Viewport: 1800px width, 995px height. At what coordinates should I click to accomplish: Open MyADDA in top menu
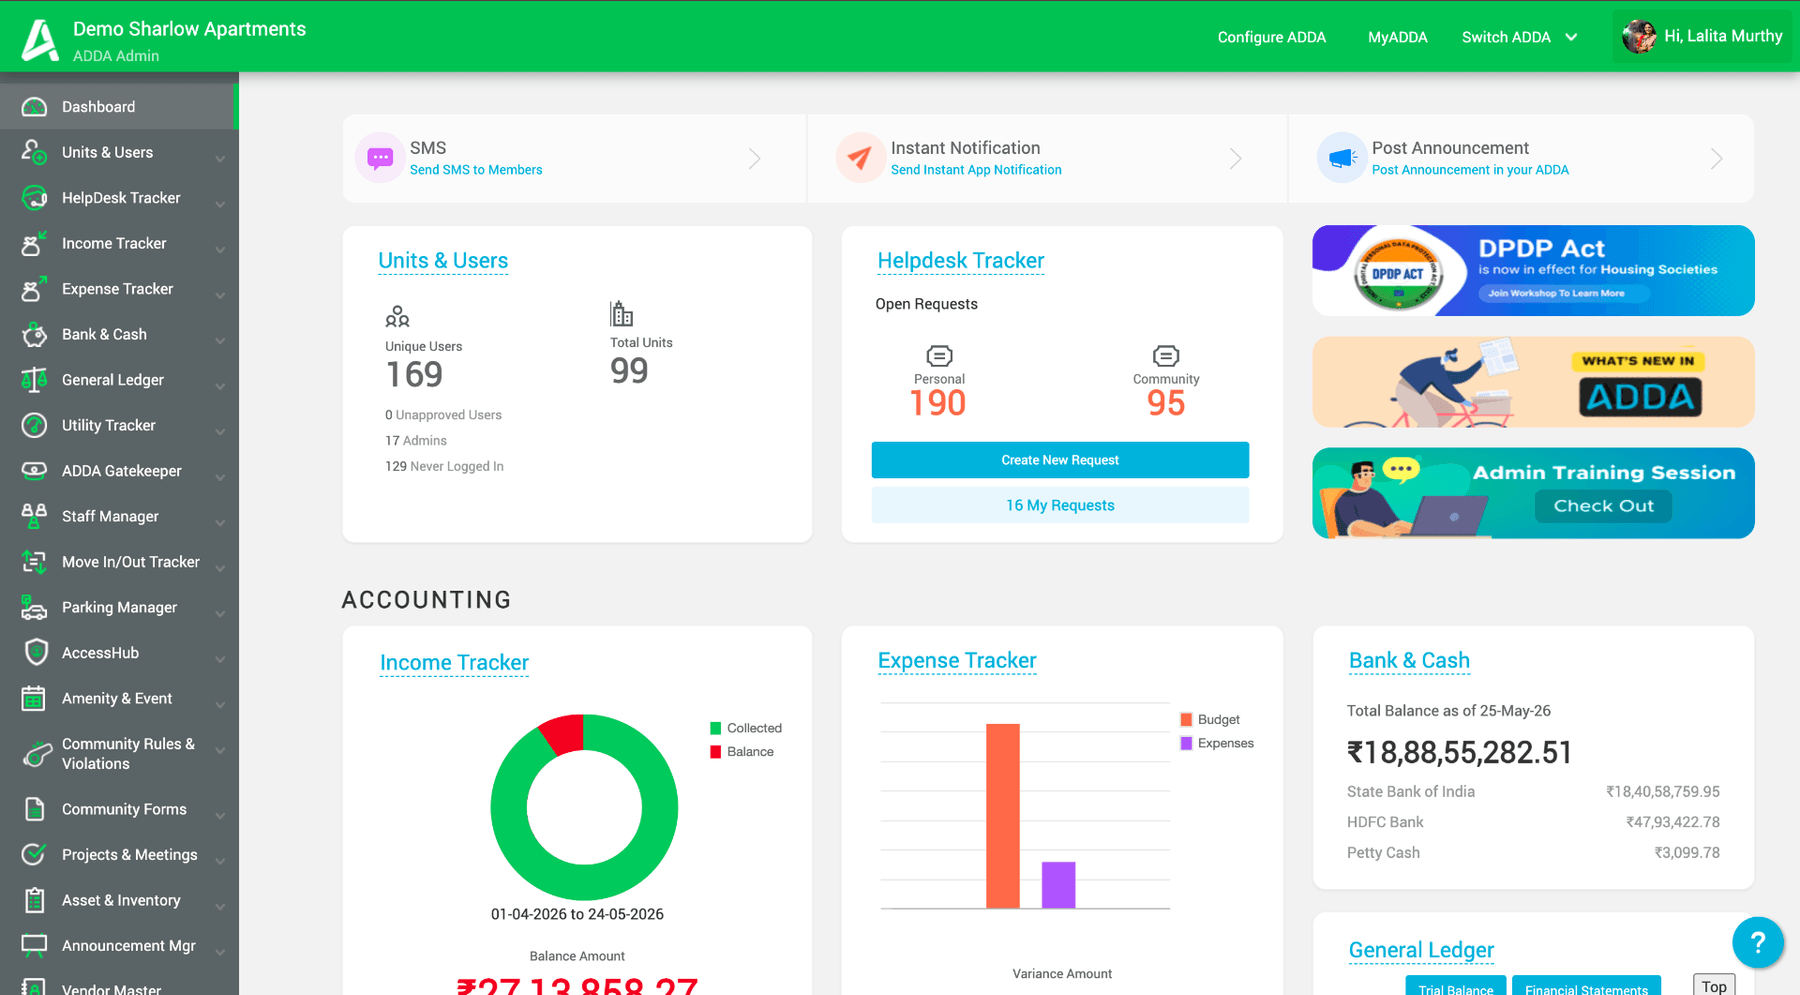point(1397,37)
